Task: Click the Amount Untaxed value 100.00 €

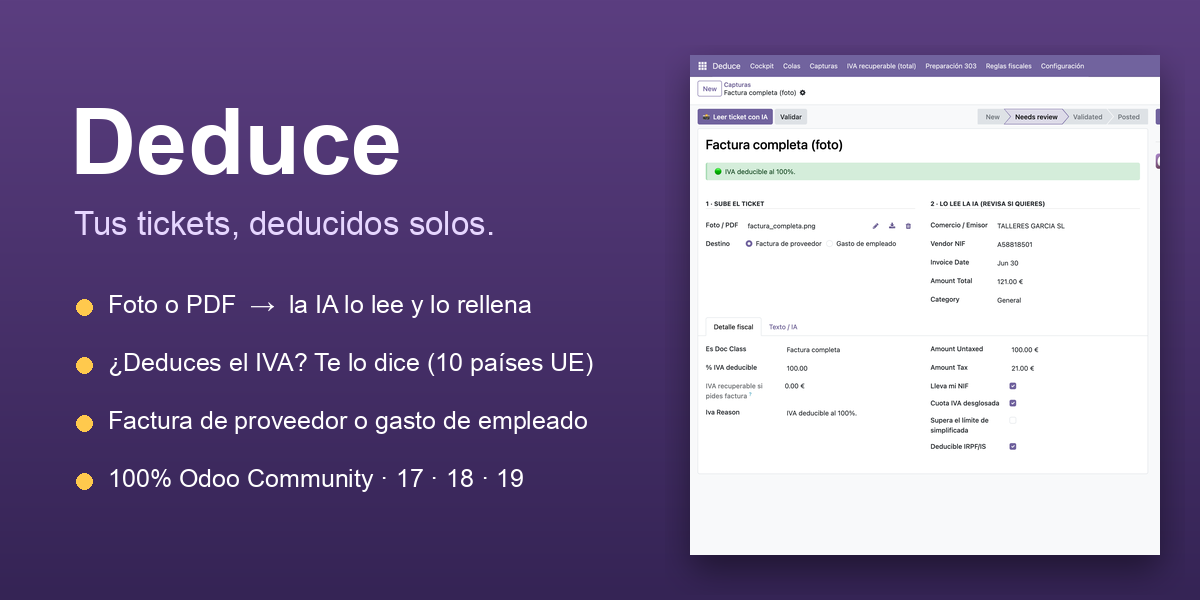Action: pos(1025,350)
